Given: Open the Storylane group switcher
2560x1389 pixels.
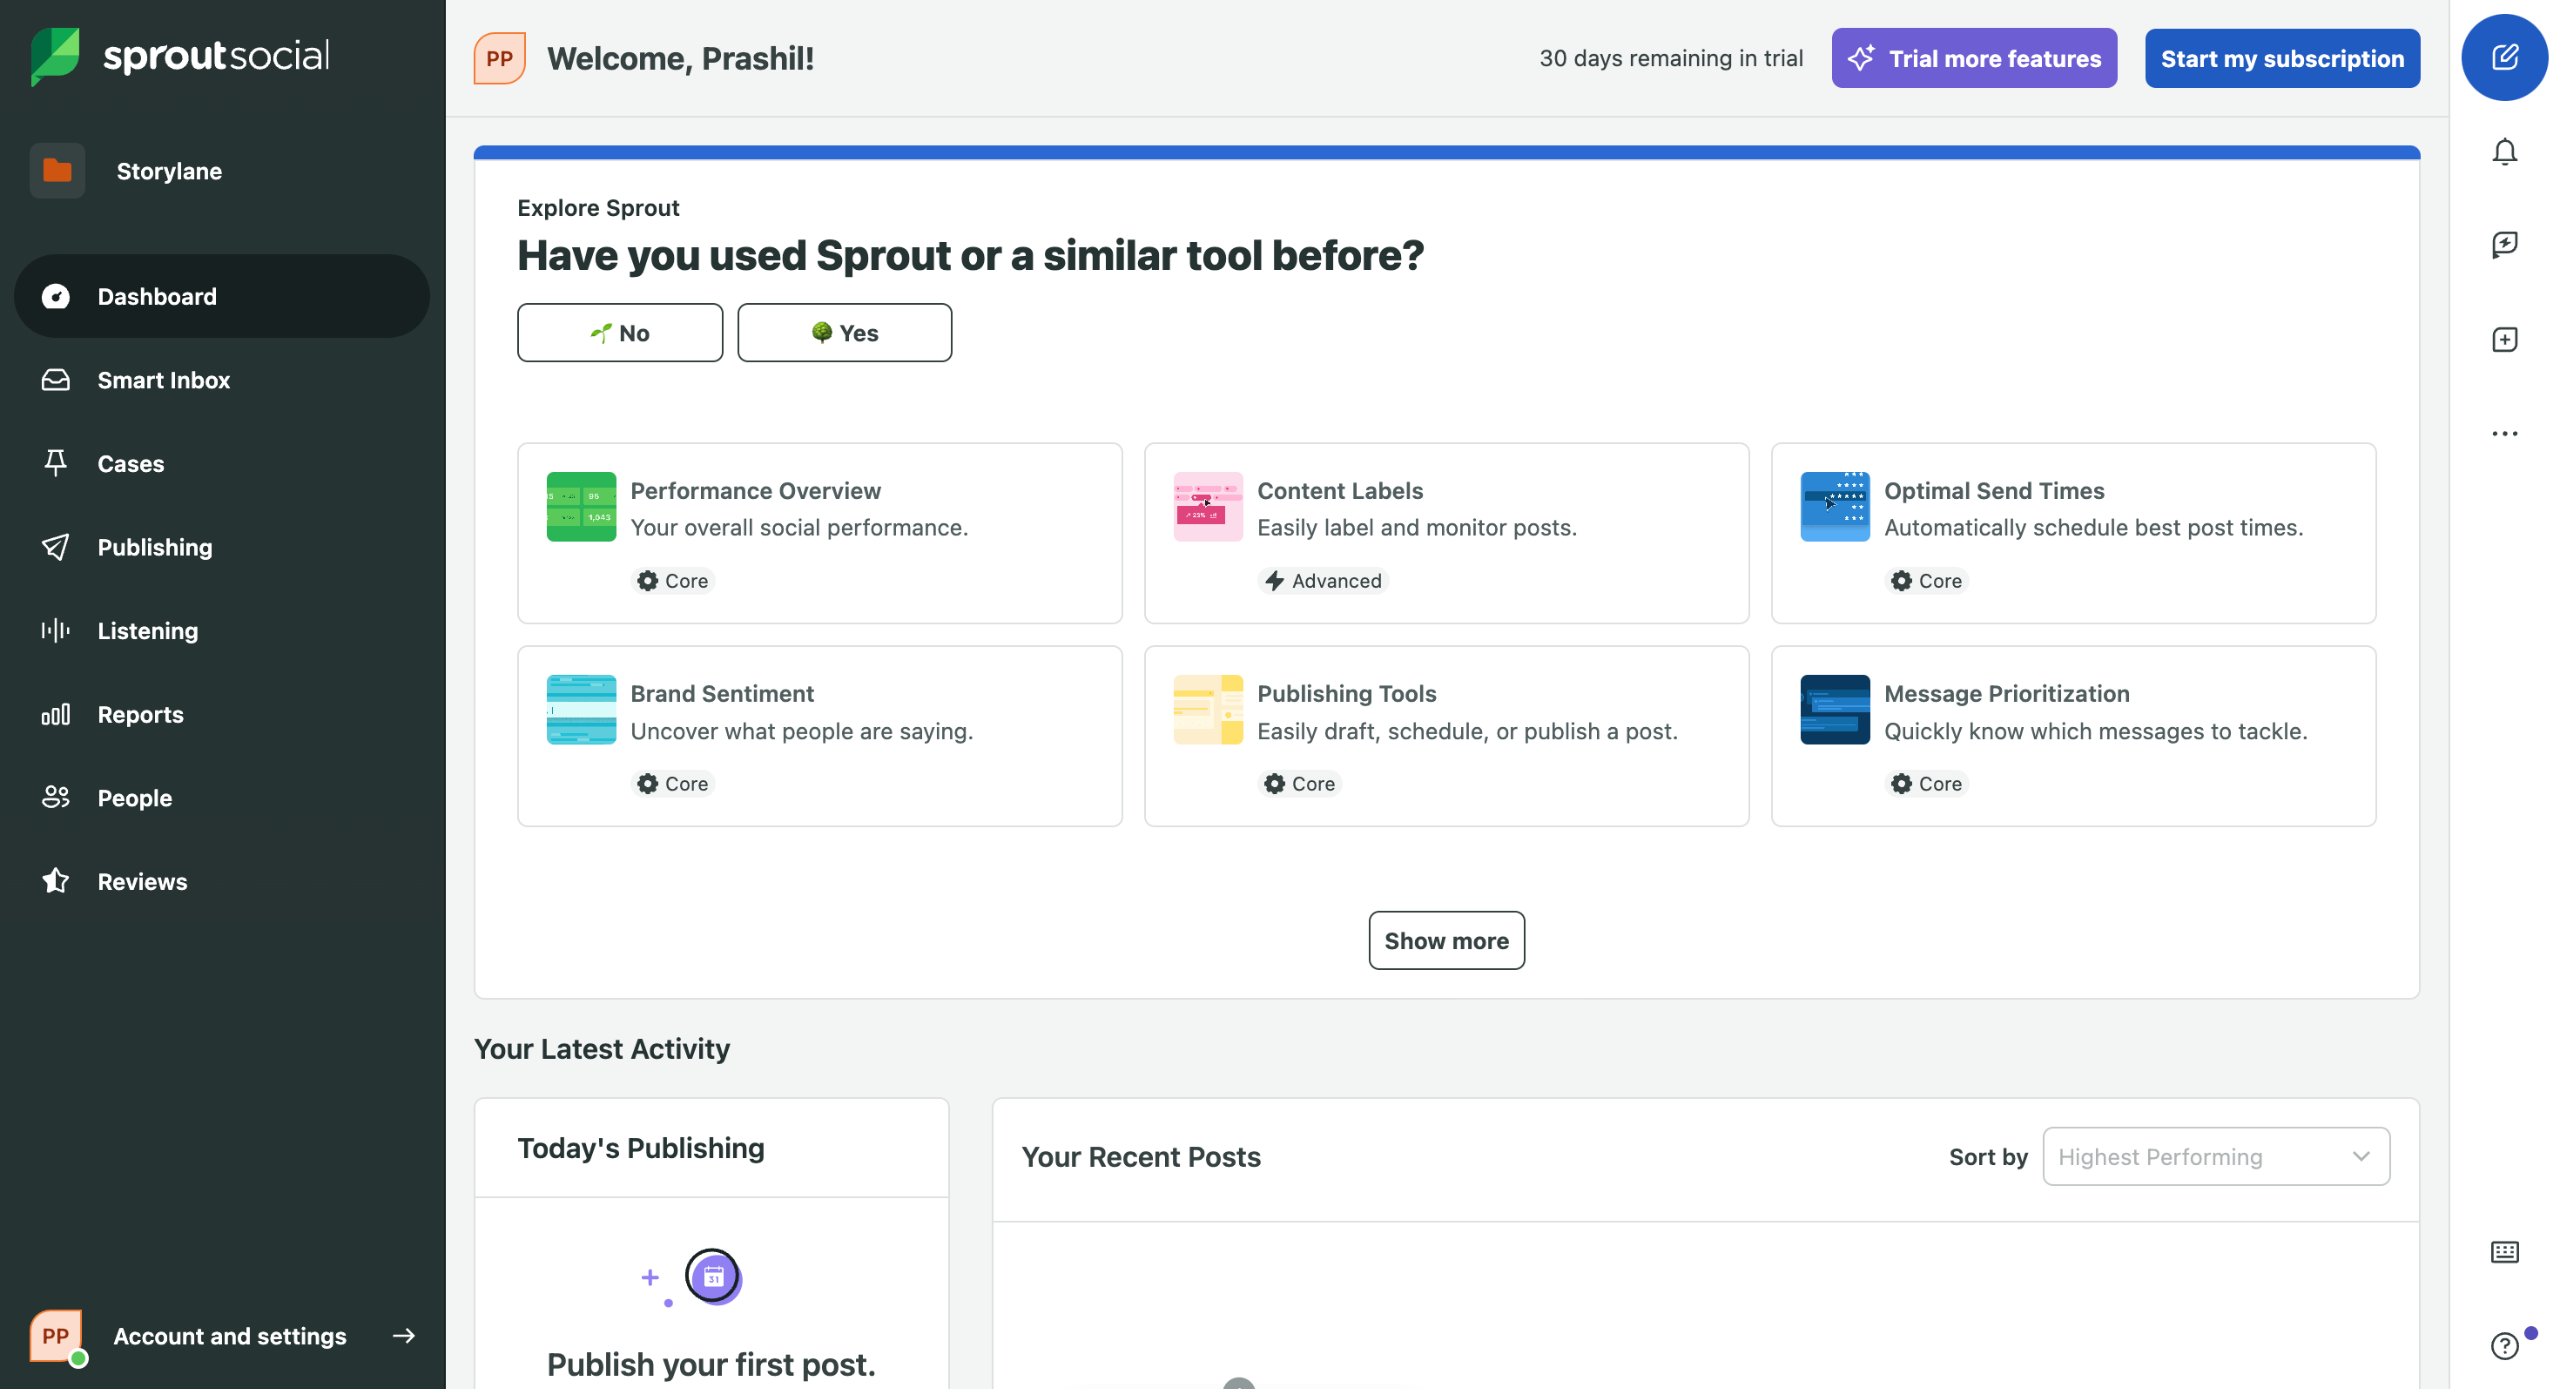Looking at the screenshot, I should (168, 171).
